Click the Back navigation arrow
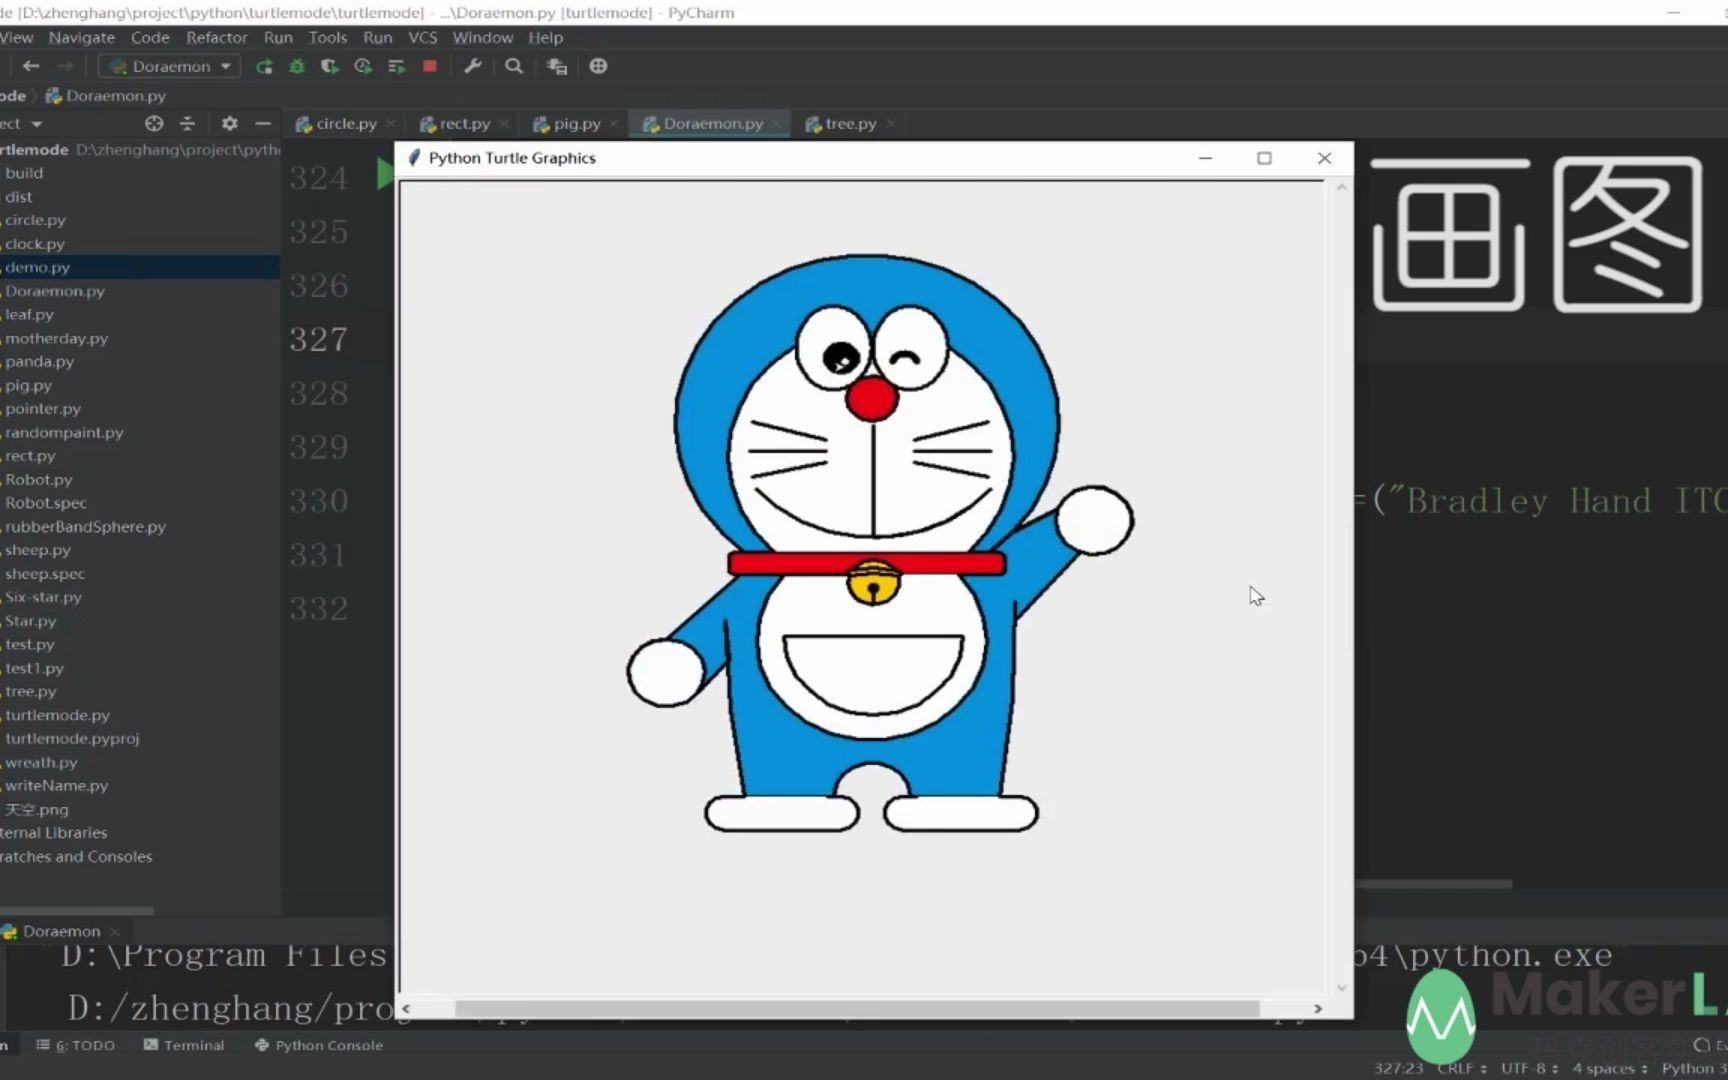The width and height of the screenshot is (1728, 1080). click(31, 66)
